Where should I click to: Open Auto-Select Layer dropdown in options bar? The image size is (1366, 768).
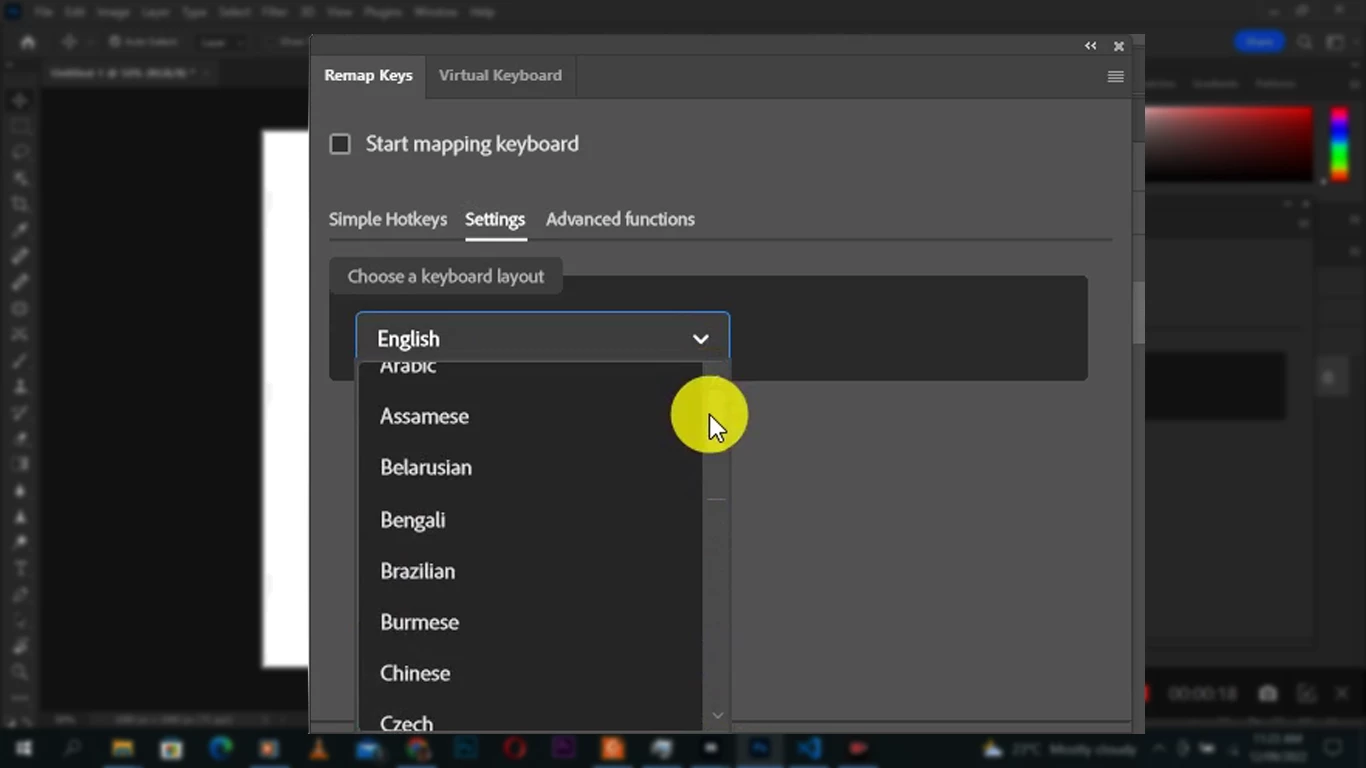point(220,42)
